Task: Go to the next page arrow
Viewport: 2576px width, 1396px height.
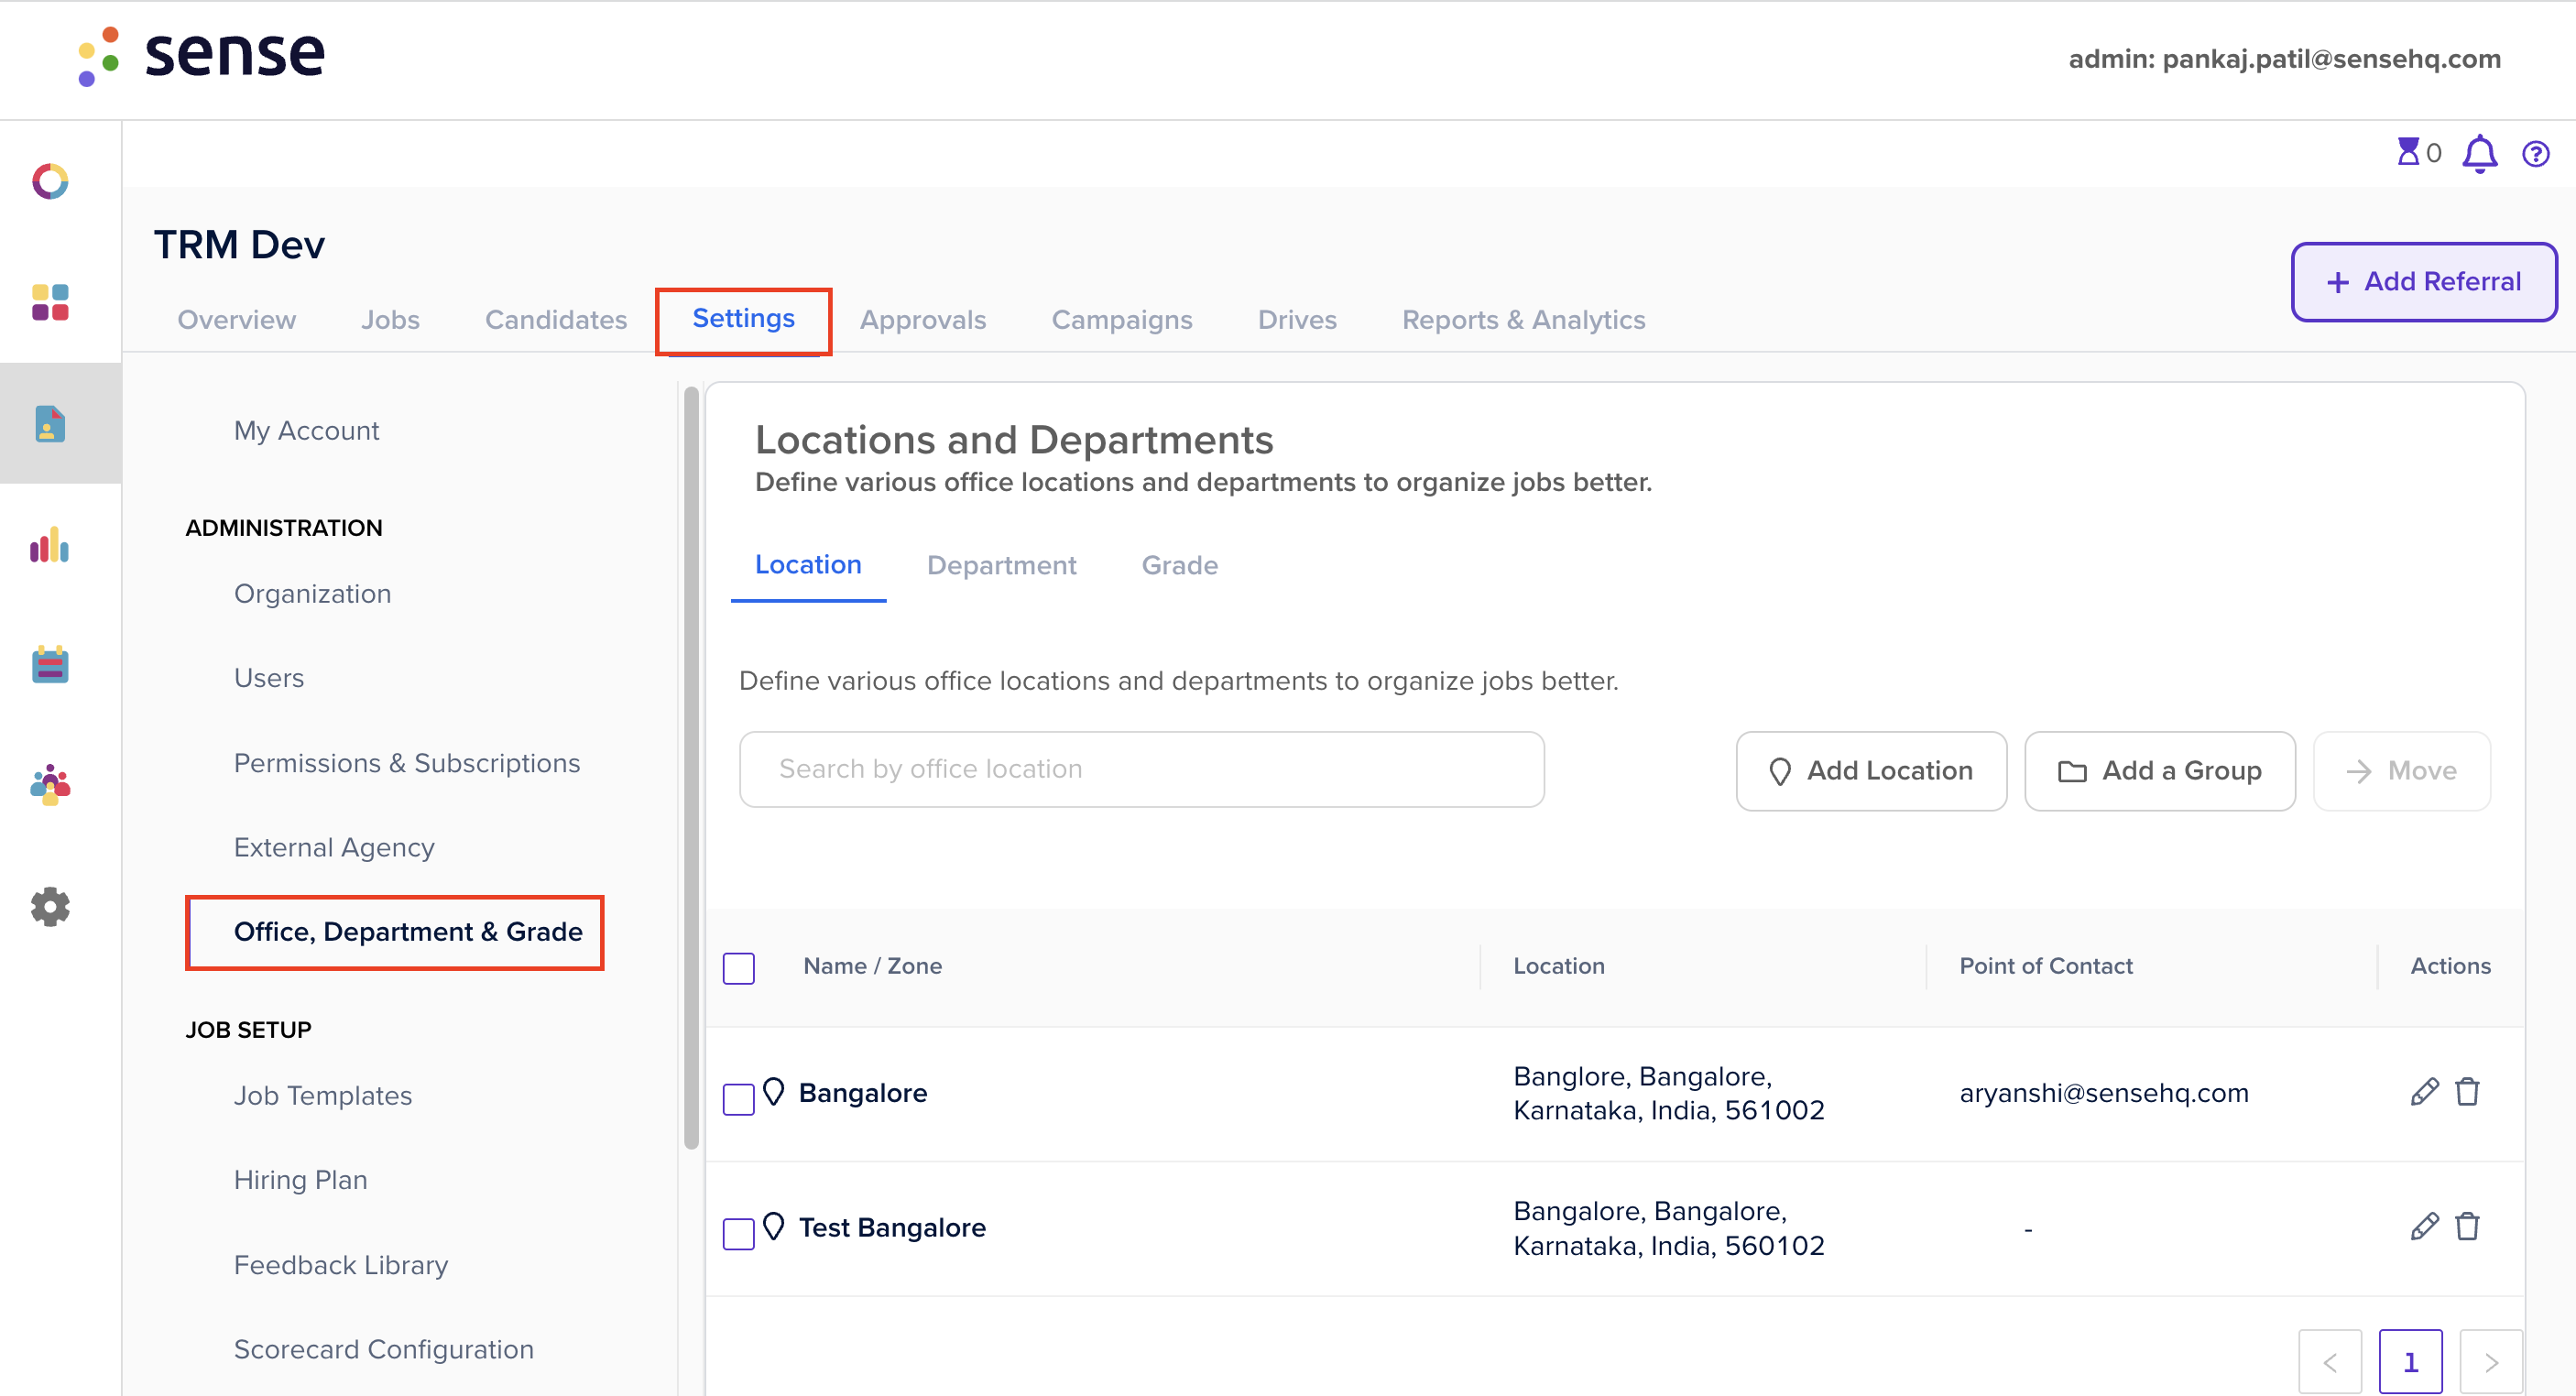Action: click(x=2491, y=1362)
